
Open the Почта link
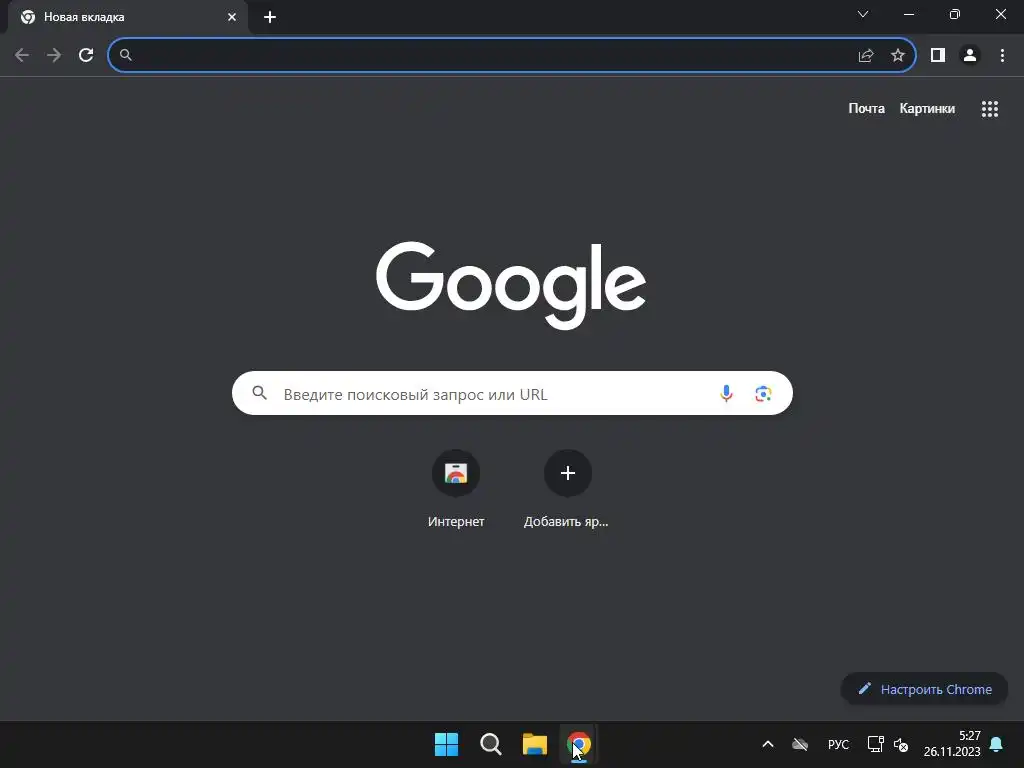click(867, 108)
